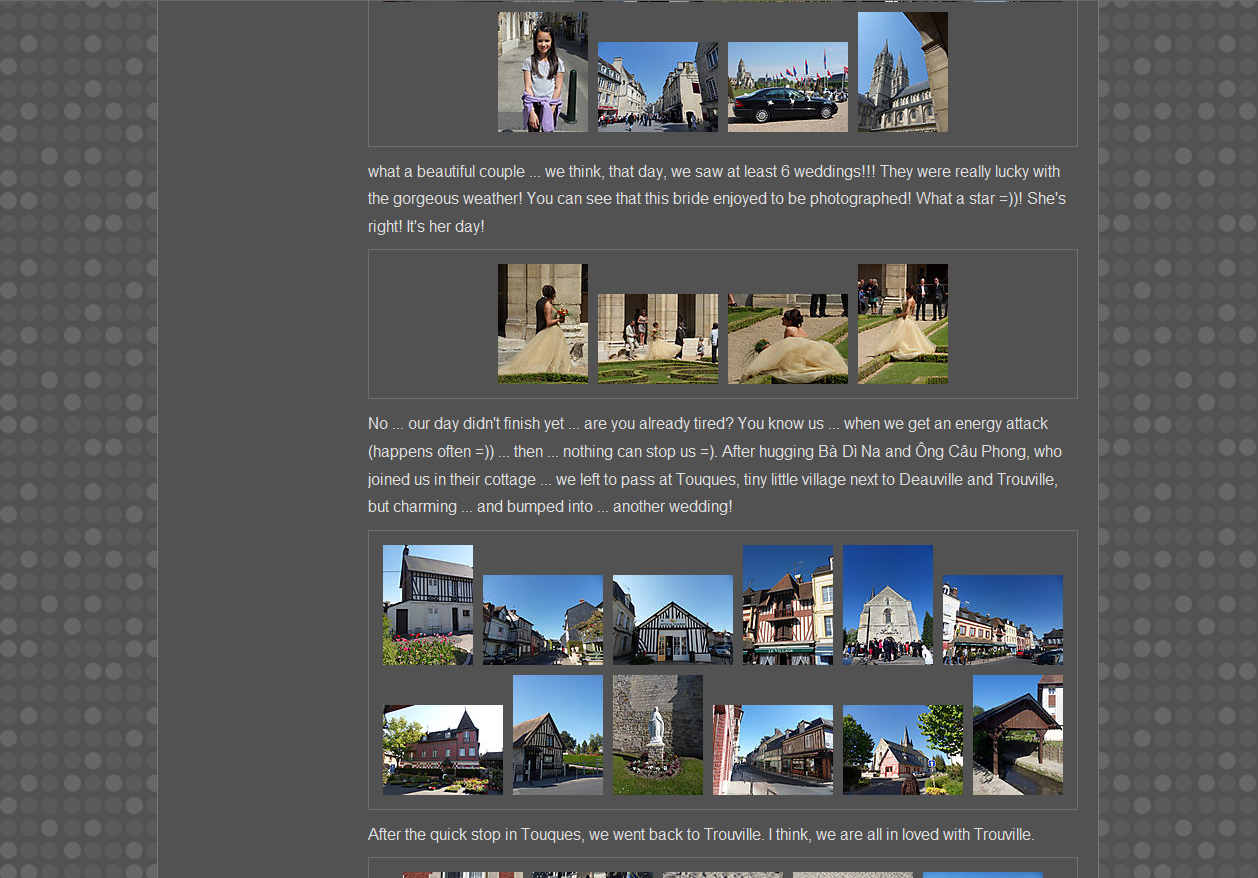
Task: Open the white statue against stone wall photo
Action: coord(657,735)
